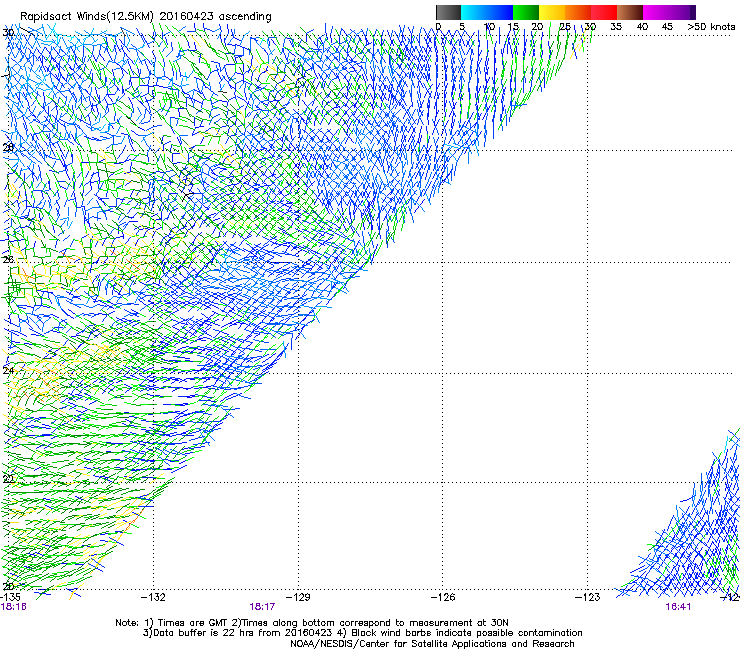Click the latitude label '24'
This screenshot has height=650, width=740.
coord(8,371)
